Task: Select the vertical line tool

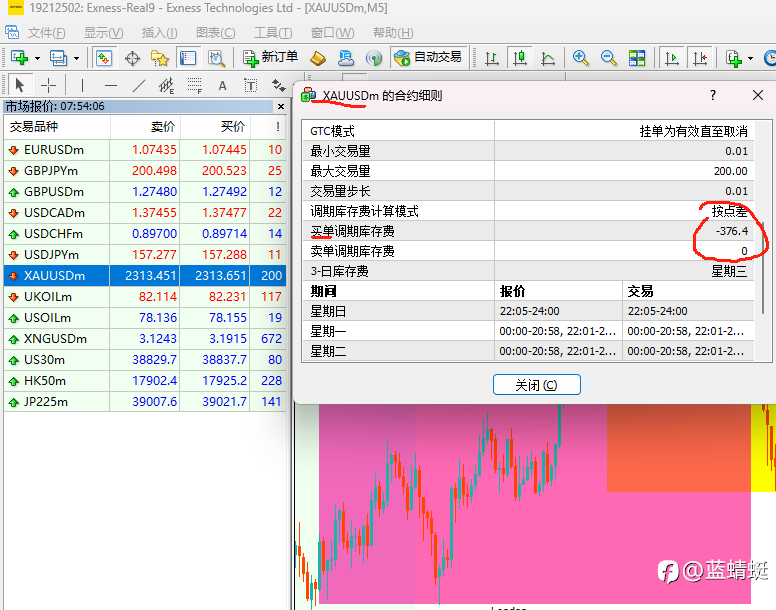Action: tap(82, 86)
